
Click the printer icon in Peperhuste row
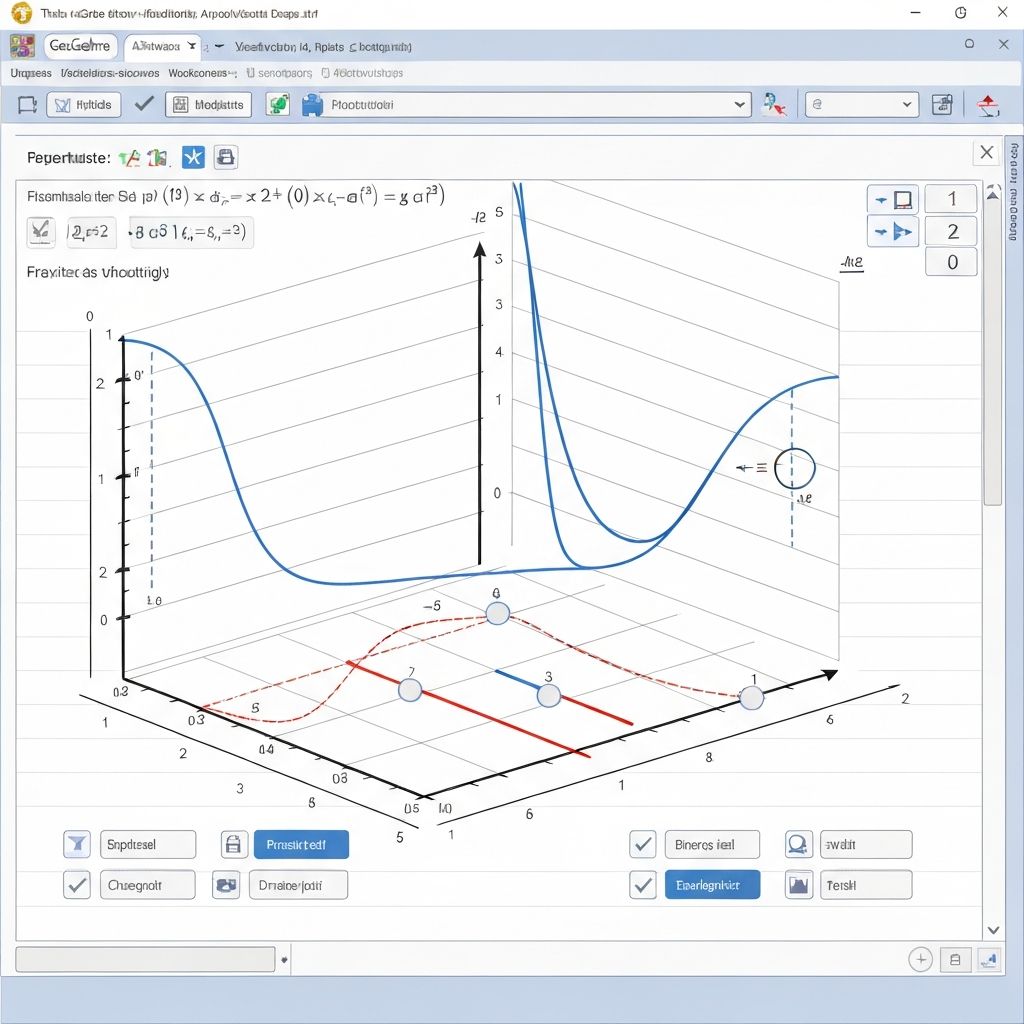point(226,157)
